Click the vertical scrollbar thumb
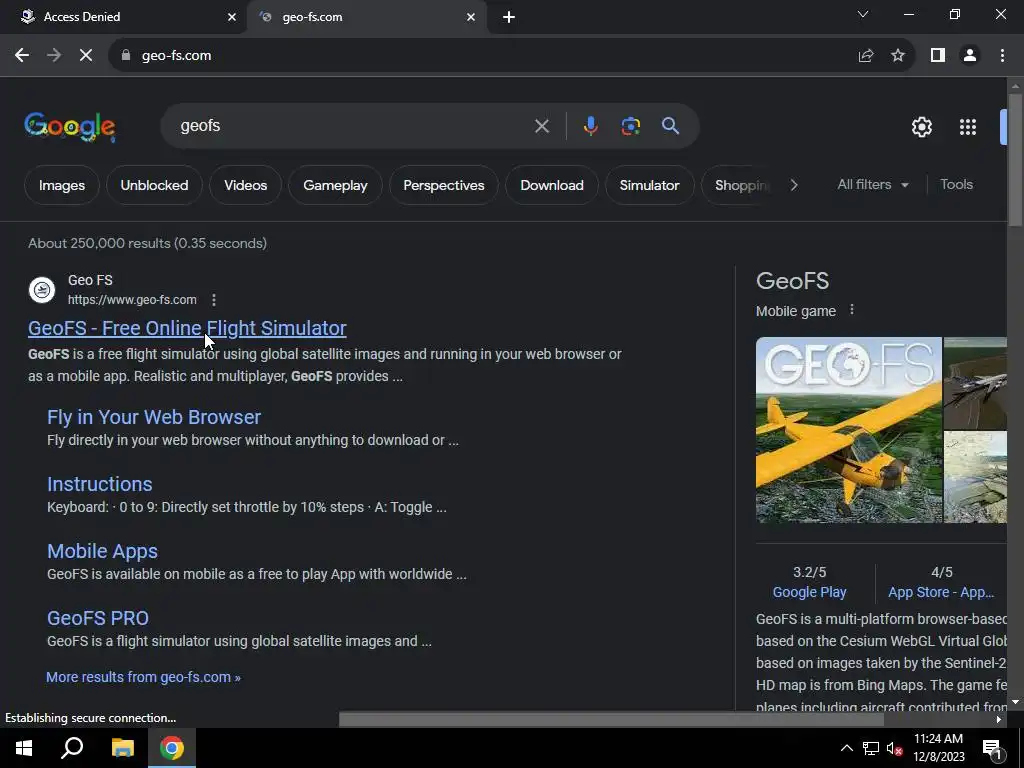Image resolution: width=1024 pixels, height=768 pixels. click(1016, 161)
